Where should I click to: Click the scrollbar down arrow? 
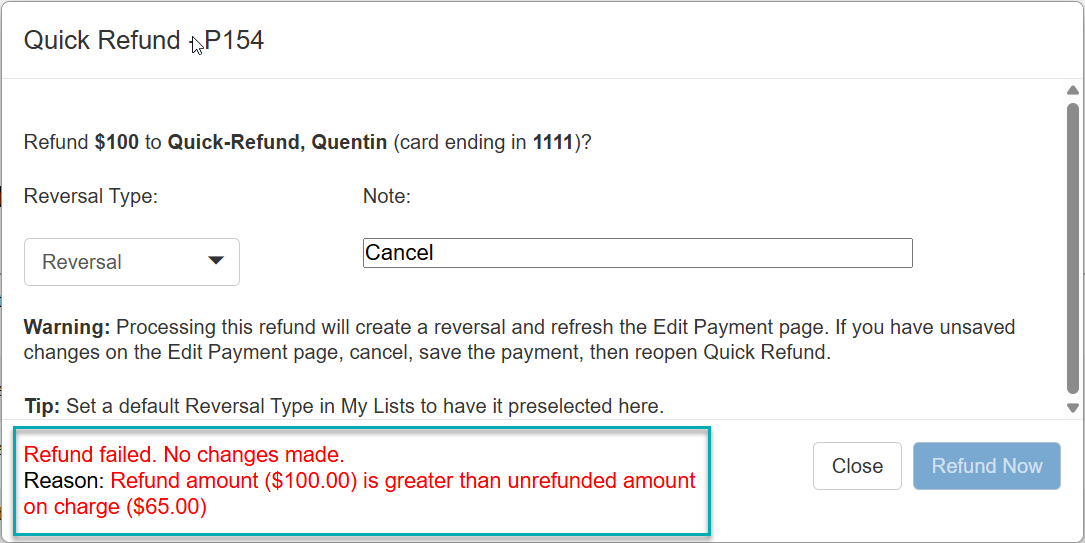coord(1073,407)
